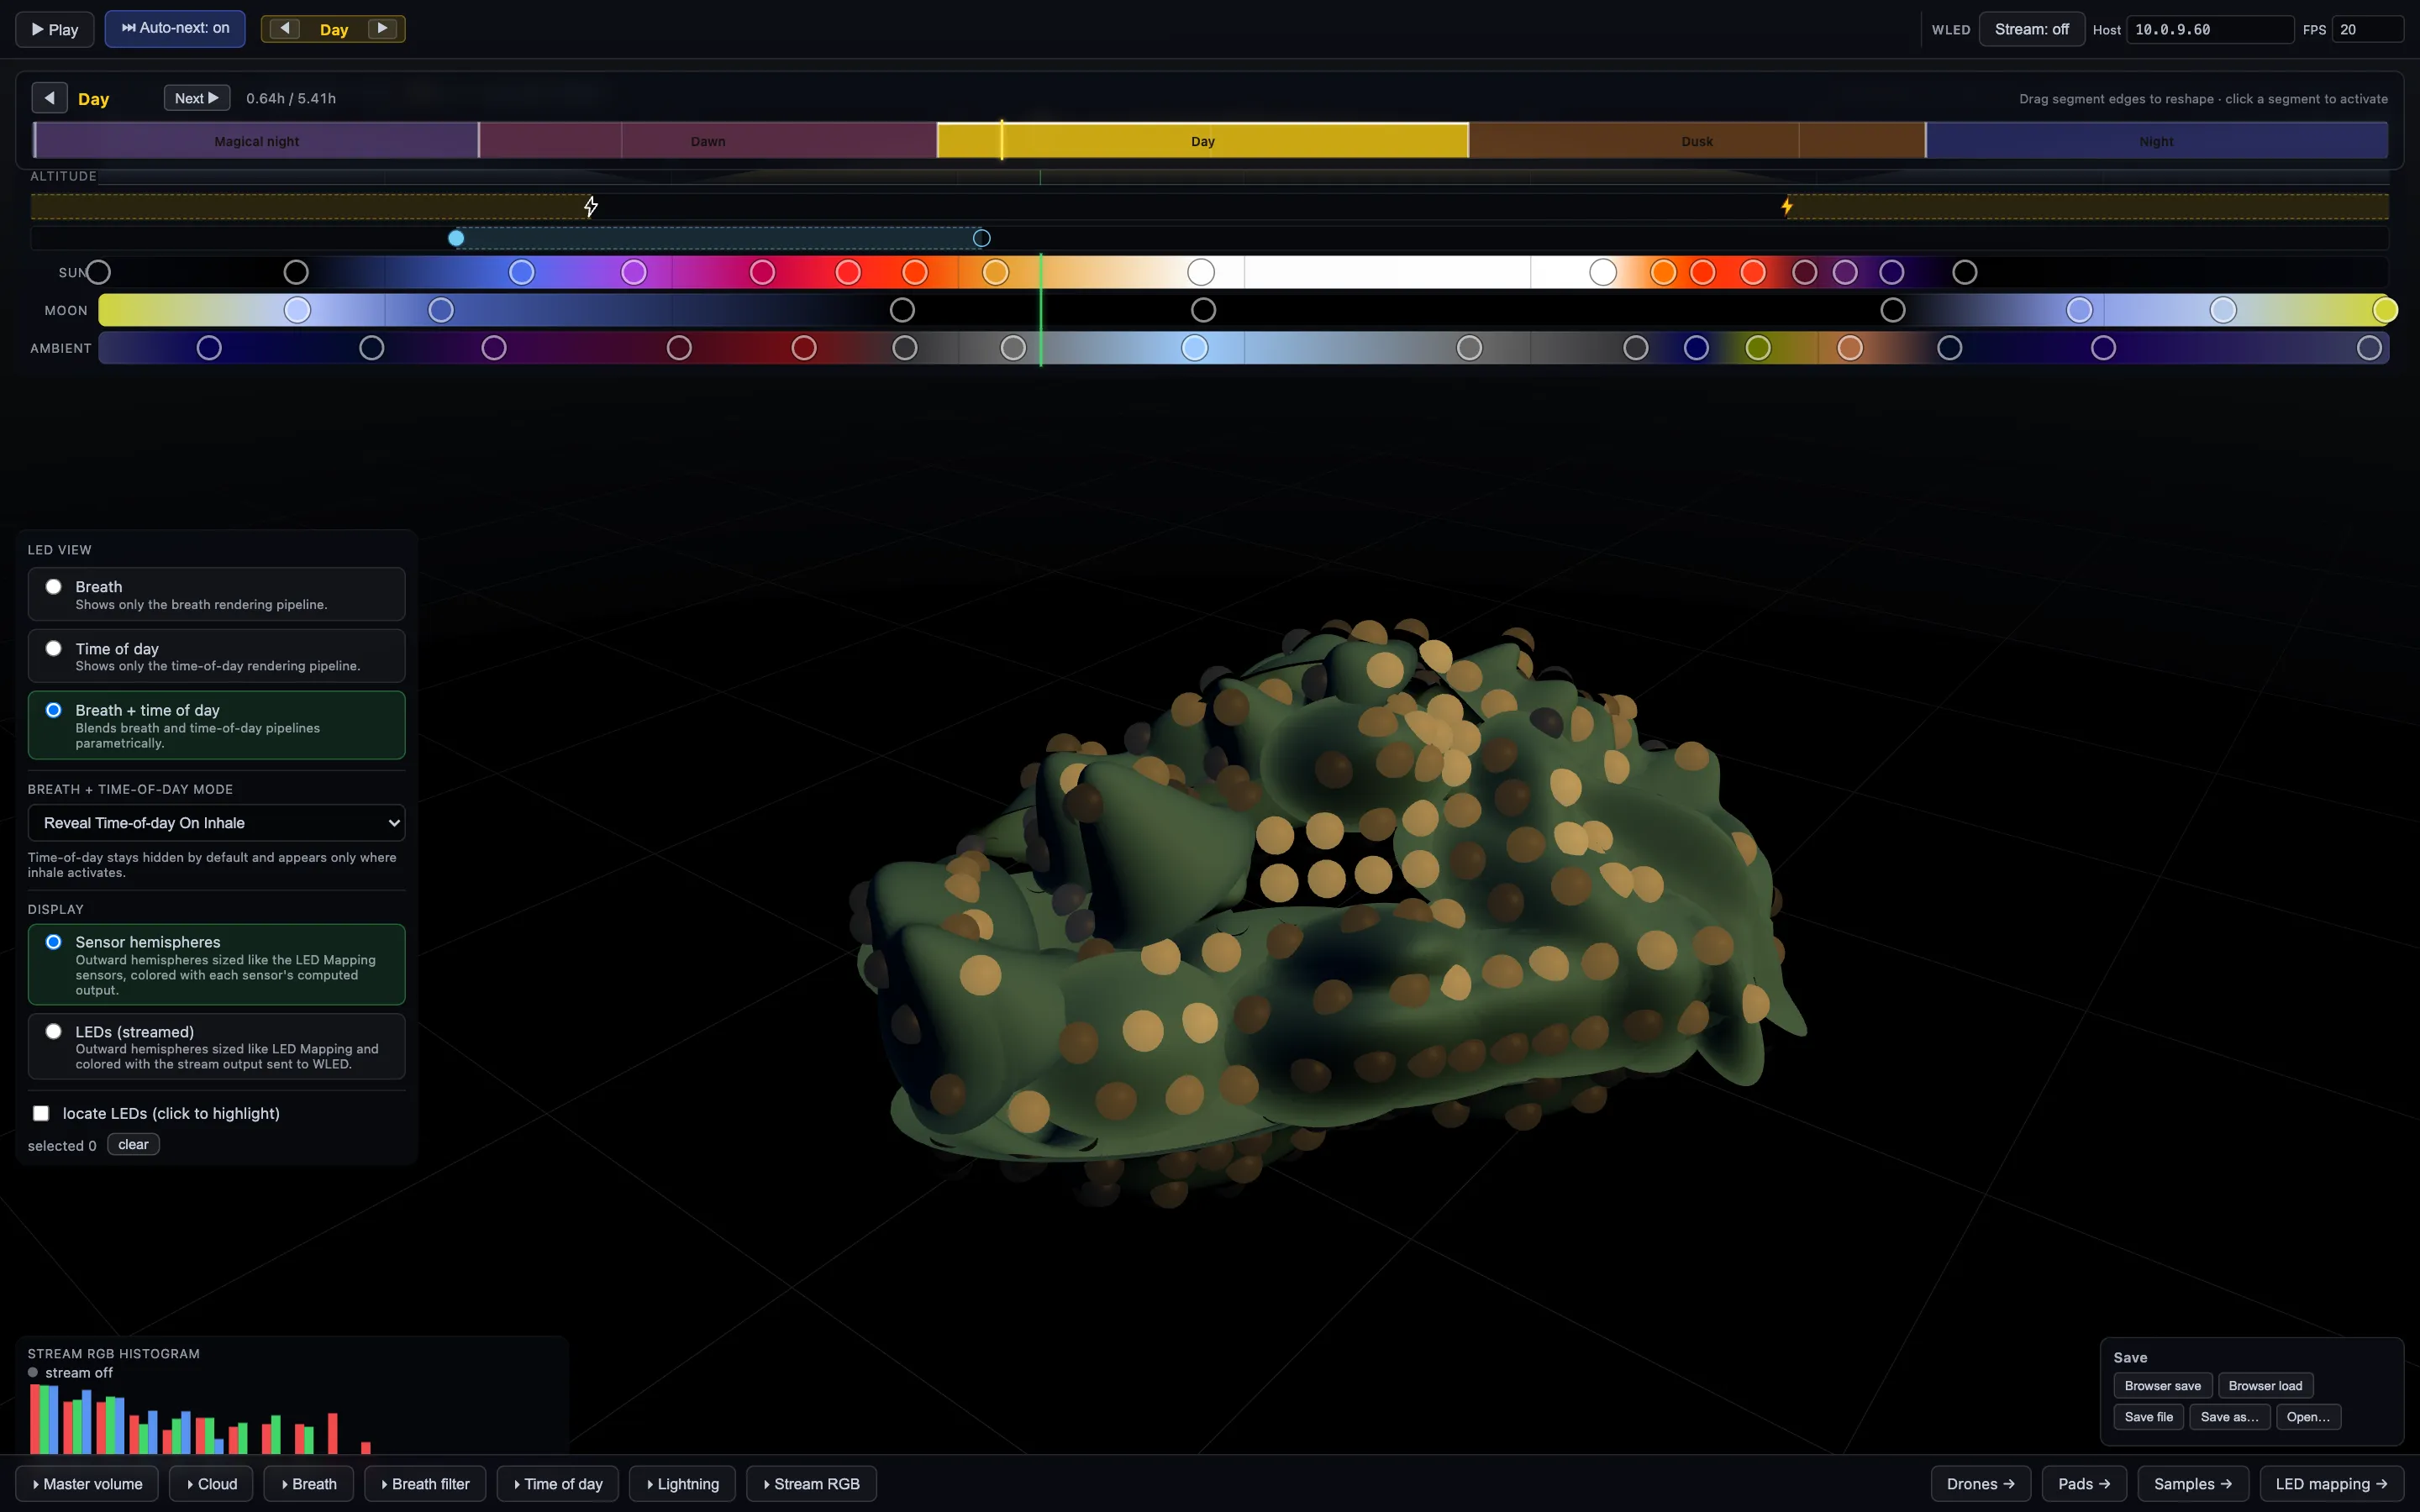Screen dimensions: 2420x1512
Task: Expand the Master volume panel
Action: (x=87, y=1484)
